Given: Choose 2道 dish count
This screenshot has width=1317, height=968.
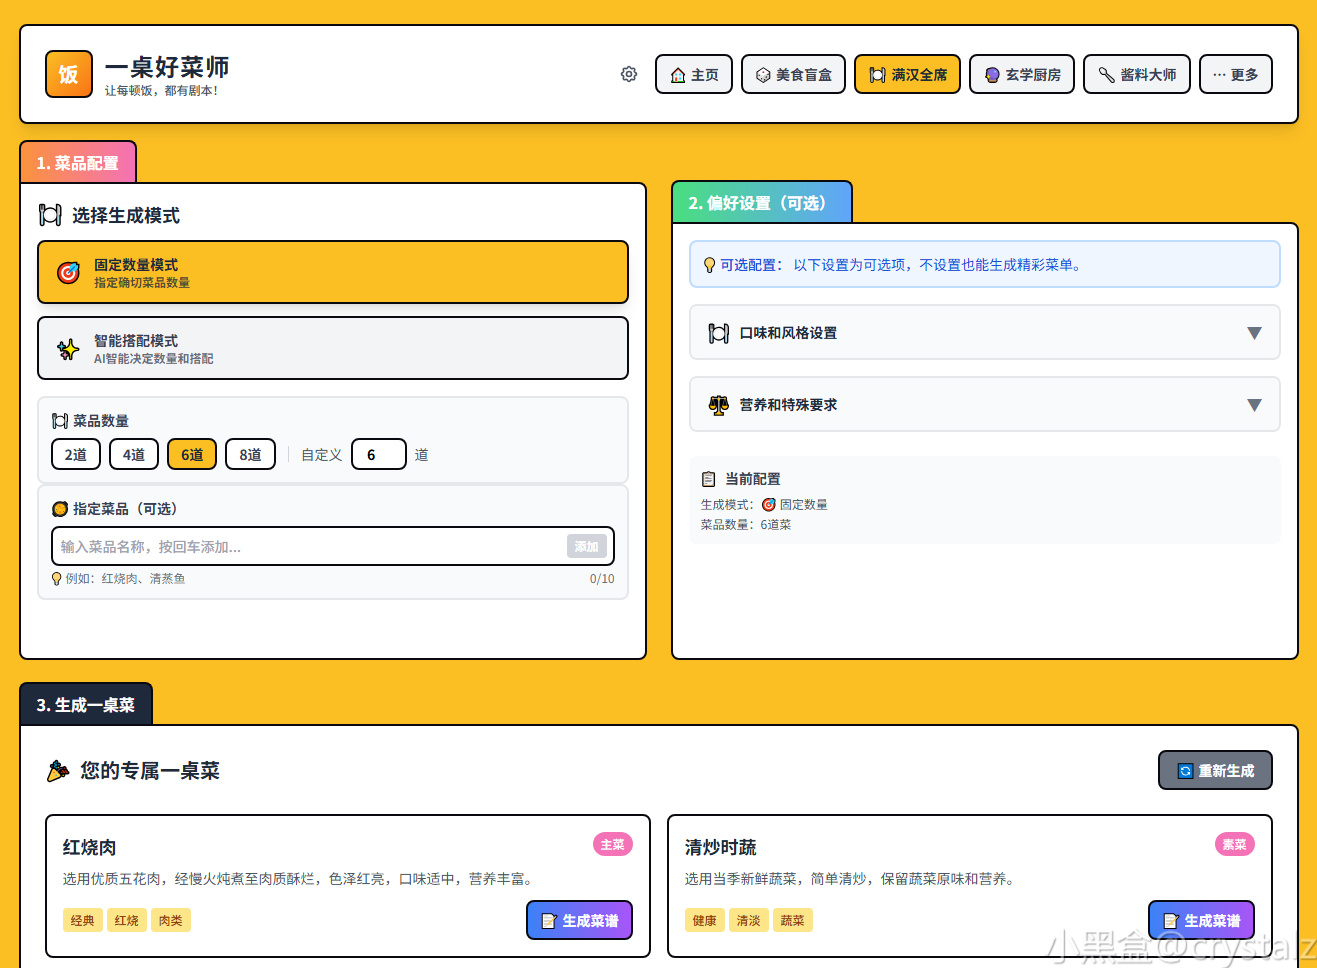Looking at the screenshot, I should click(x=76, y=454).
